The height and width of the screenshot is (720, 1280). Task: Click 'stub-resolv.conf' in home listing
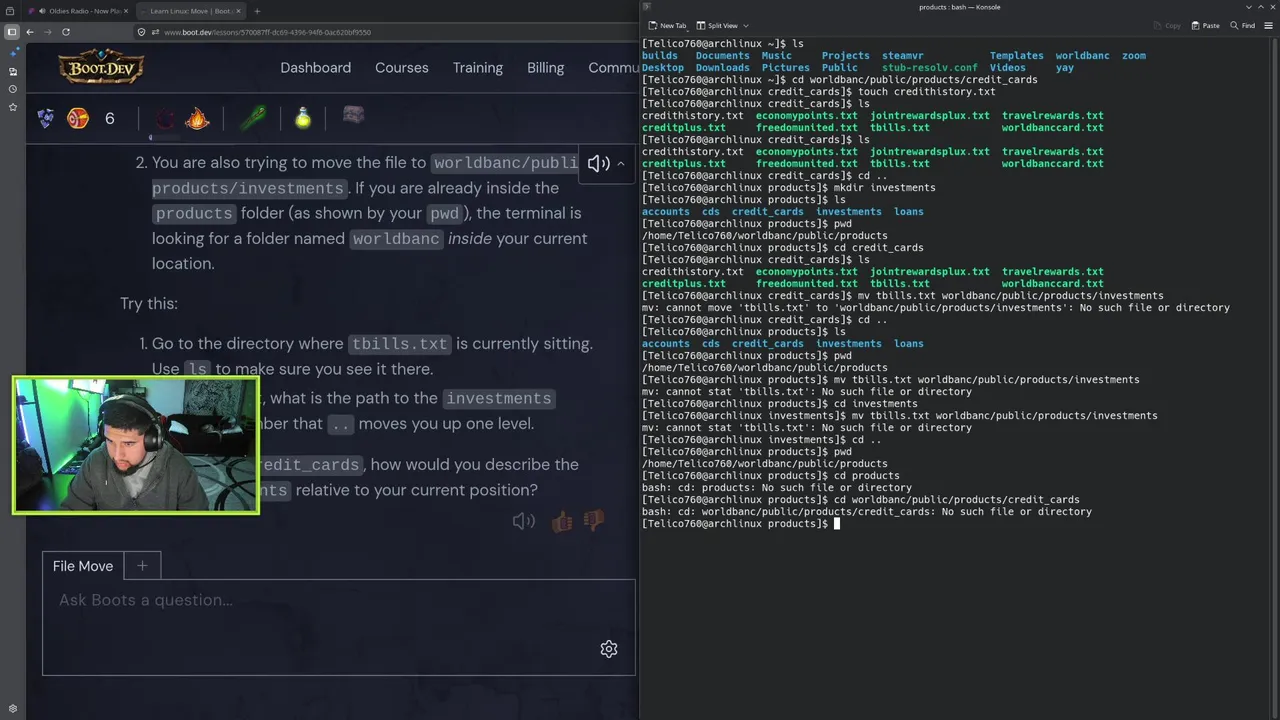(930, 67)
